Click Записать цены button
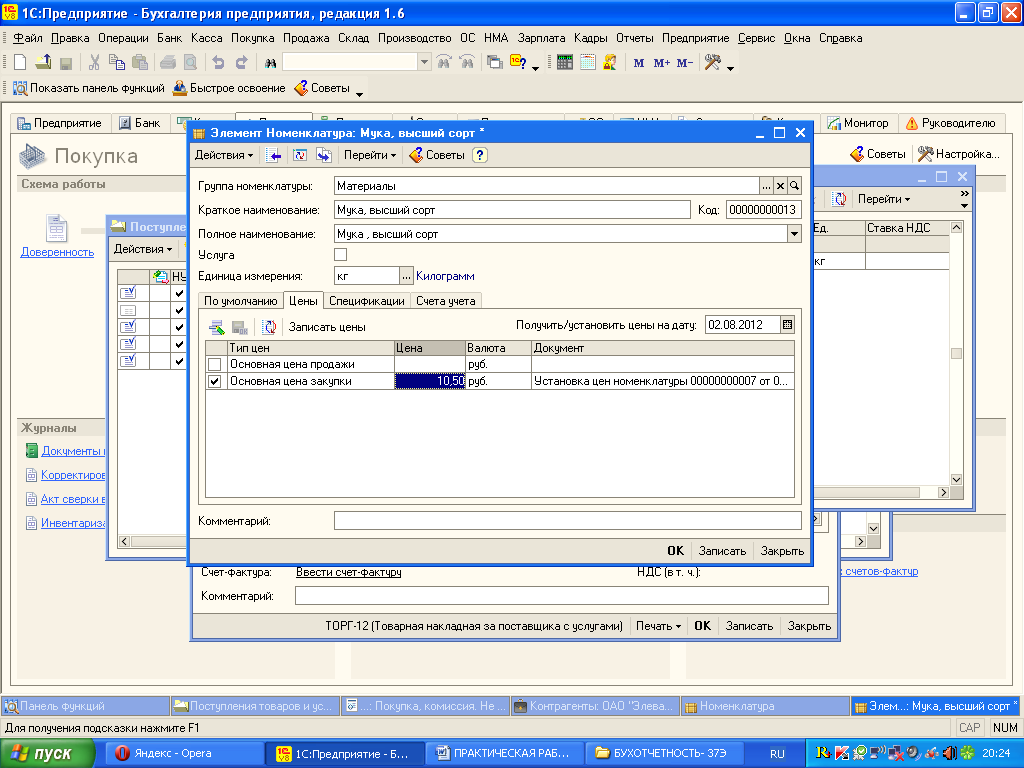This screenshot has width=1024, height=768. pos(327,327)
